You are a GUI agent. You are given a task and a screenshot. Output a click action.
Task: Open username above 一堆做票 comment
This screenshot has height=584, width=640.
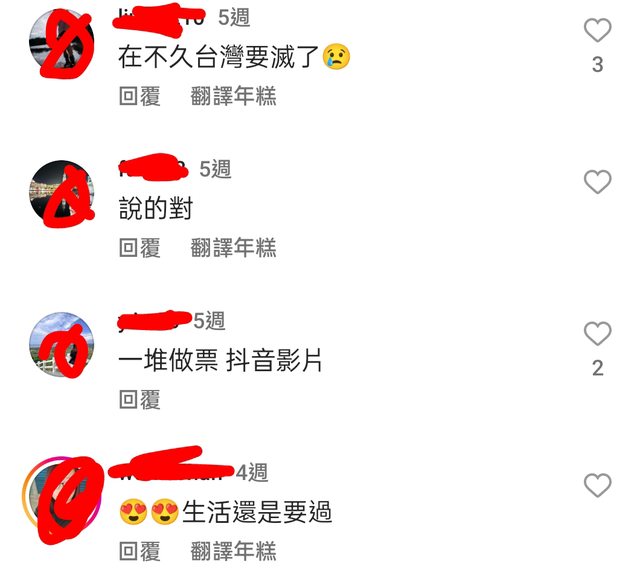(154, 321)
